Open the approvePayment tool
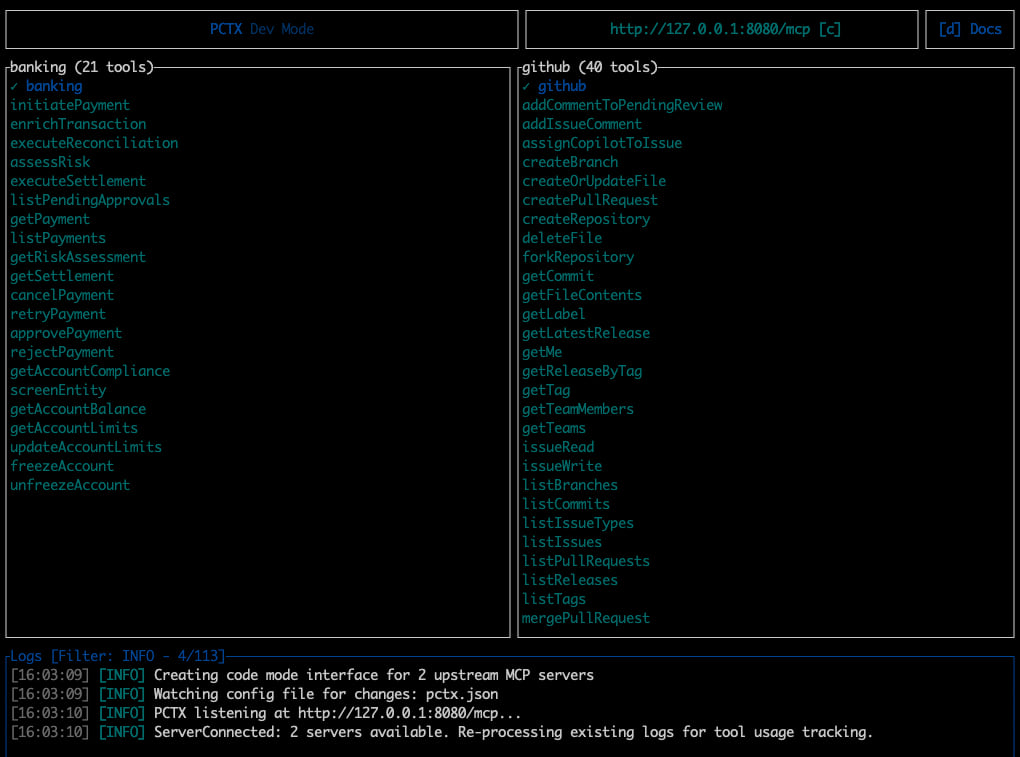 click(66, 333)
